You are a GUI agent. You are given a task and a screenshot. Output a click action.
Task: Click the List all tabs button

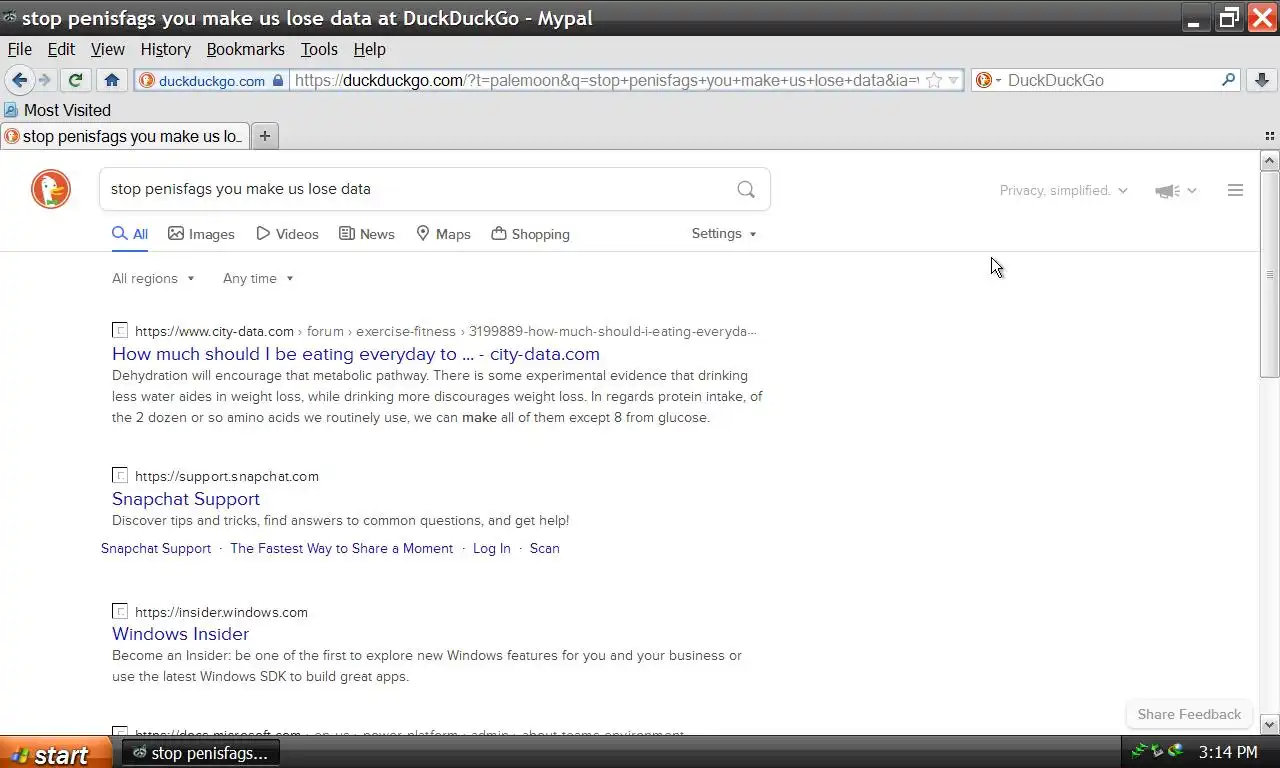pyautogui.click(x=1270, y=136)
